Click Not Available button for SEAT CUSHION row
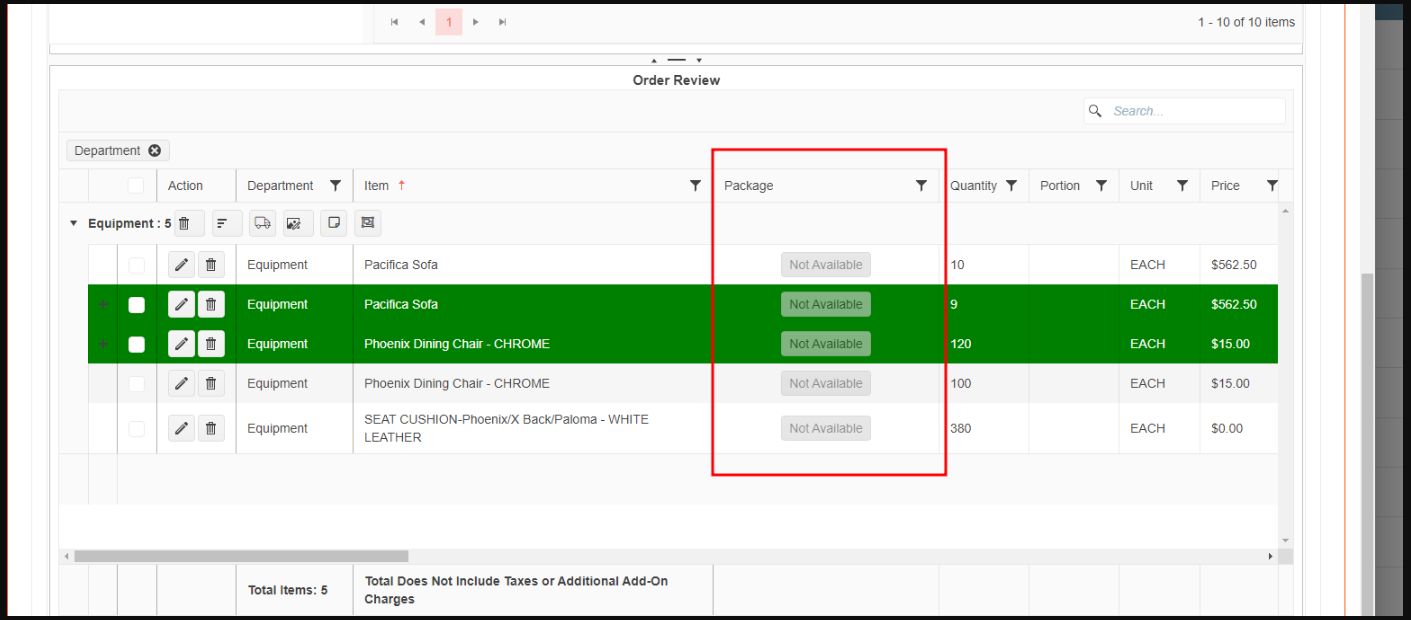This screenshot has height=620, width=1411. pos(825,429)
